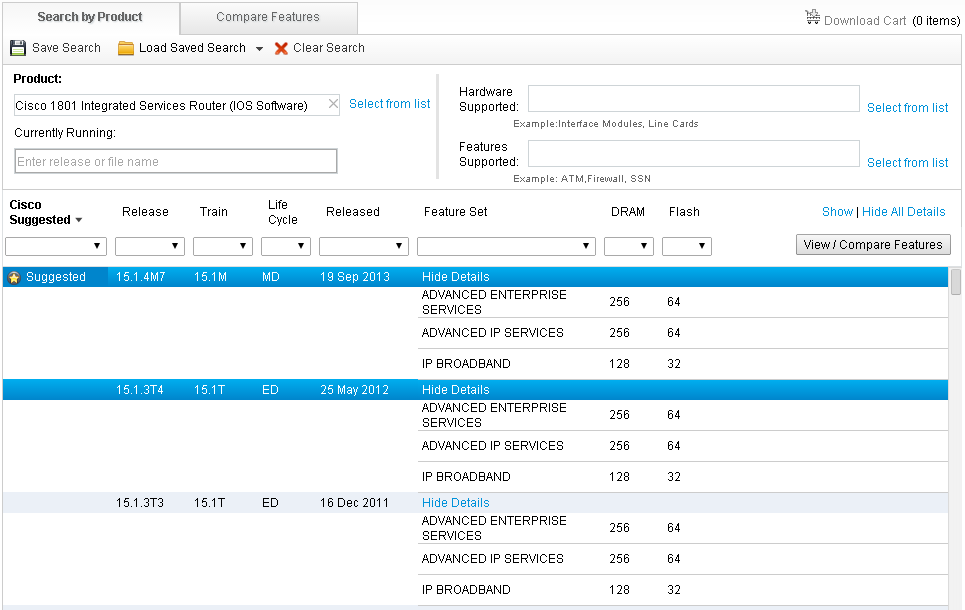This screenshot has height=610, width=965.
Task: Click Select from list for Hardware Supported
Action: pos(907,108)
